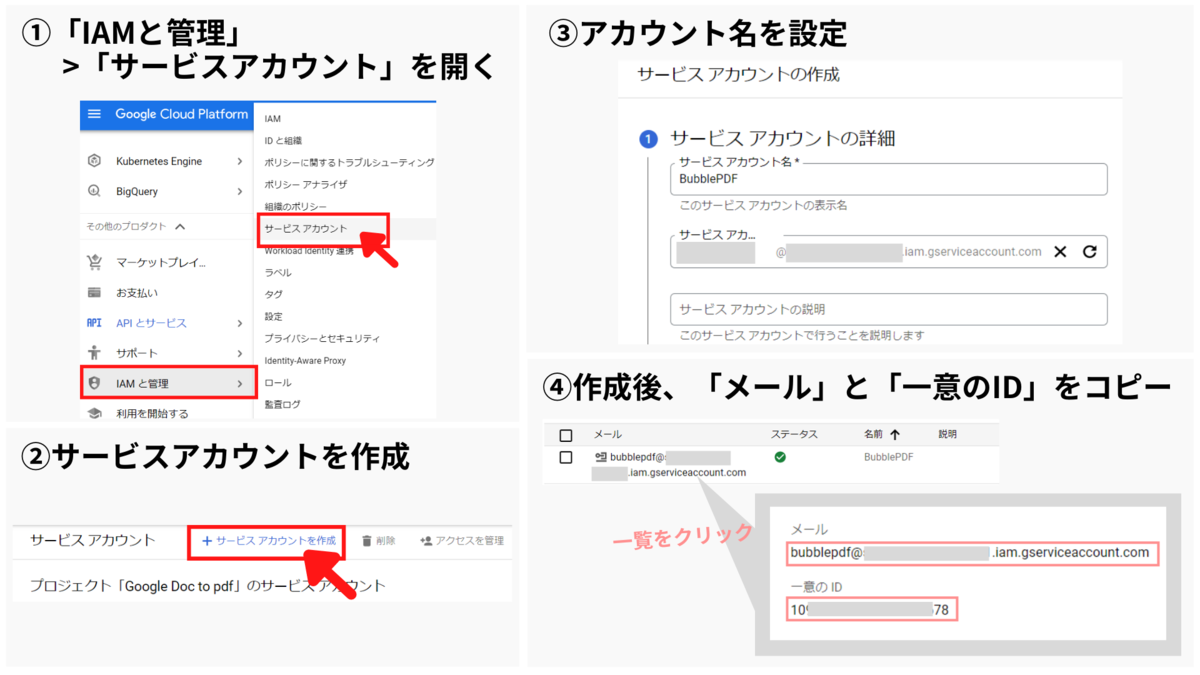Click the 削除 button label

[x=386, y=541]
